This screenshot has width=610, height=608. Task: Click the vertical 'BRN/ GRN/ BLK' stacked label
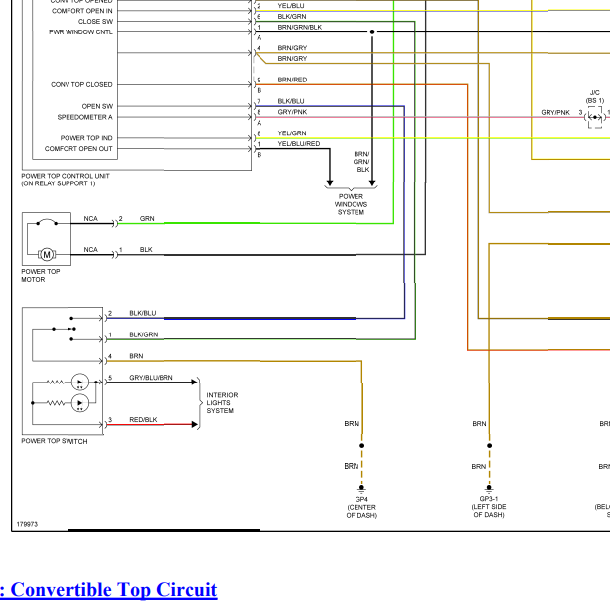[361, 162]
